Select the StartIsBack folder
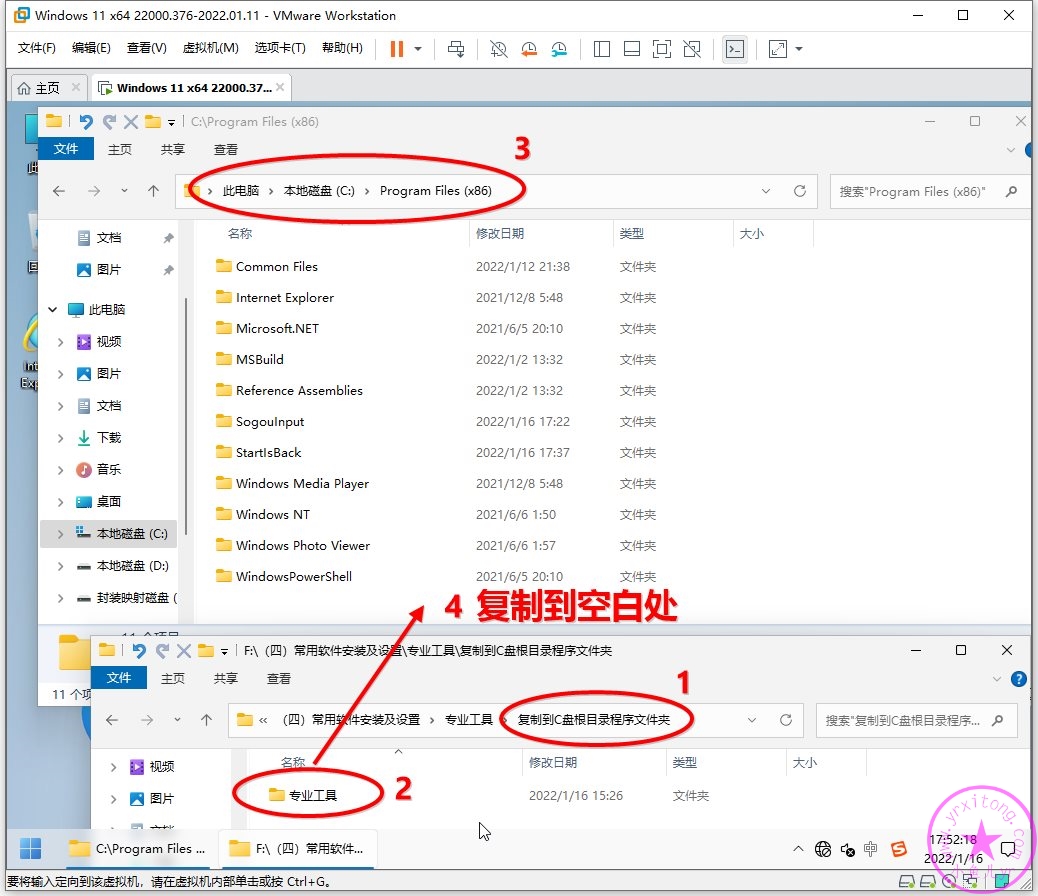The width and height of the screenshot is (1038, 896). [x=258, y=452]
